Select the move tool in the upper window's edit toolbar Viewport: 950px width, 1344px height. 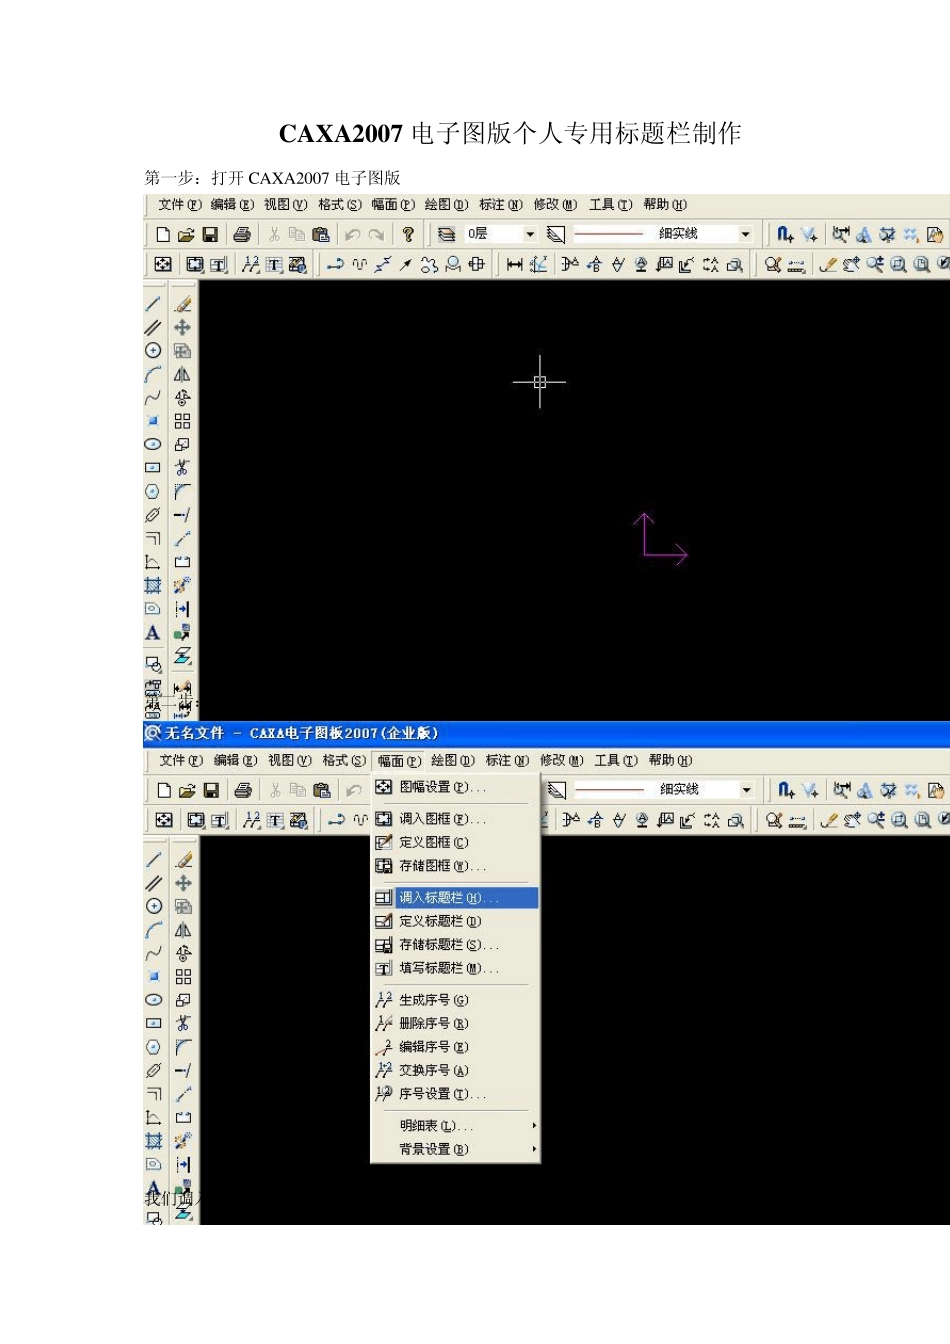coord(182,328)
